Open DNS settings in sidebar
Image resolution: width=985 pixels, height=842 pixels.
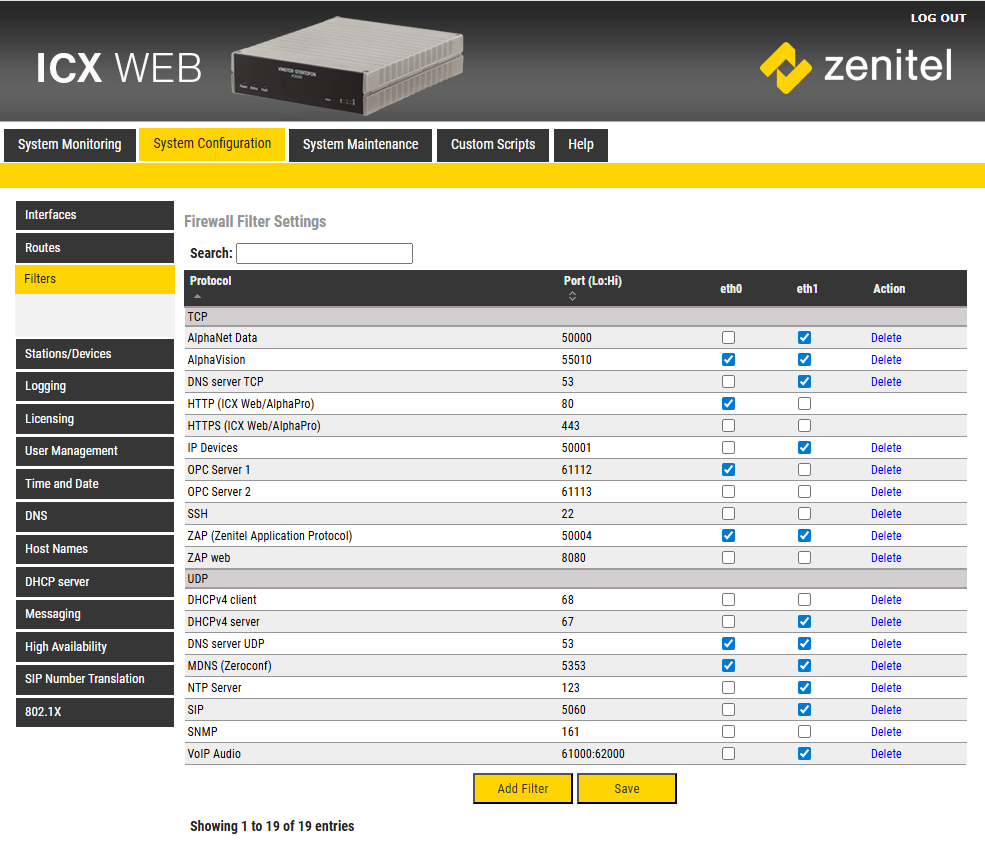coord(95,516)
